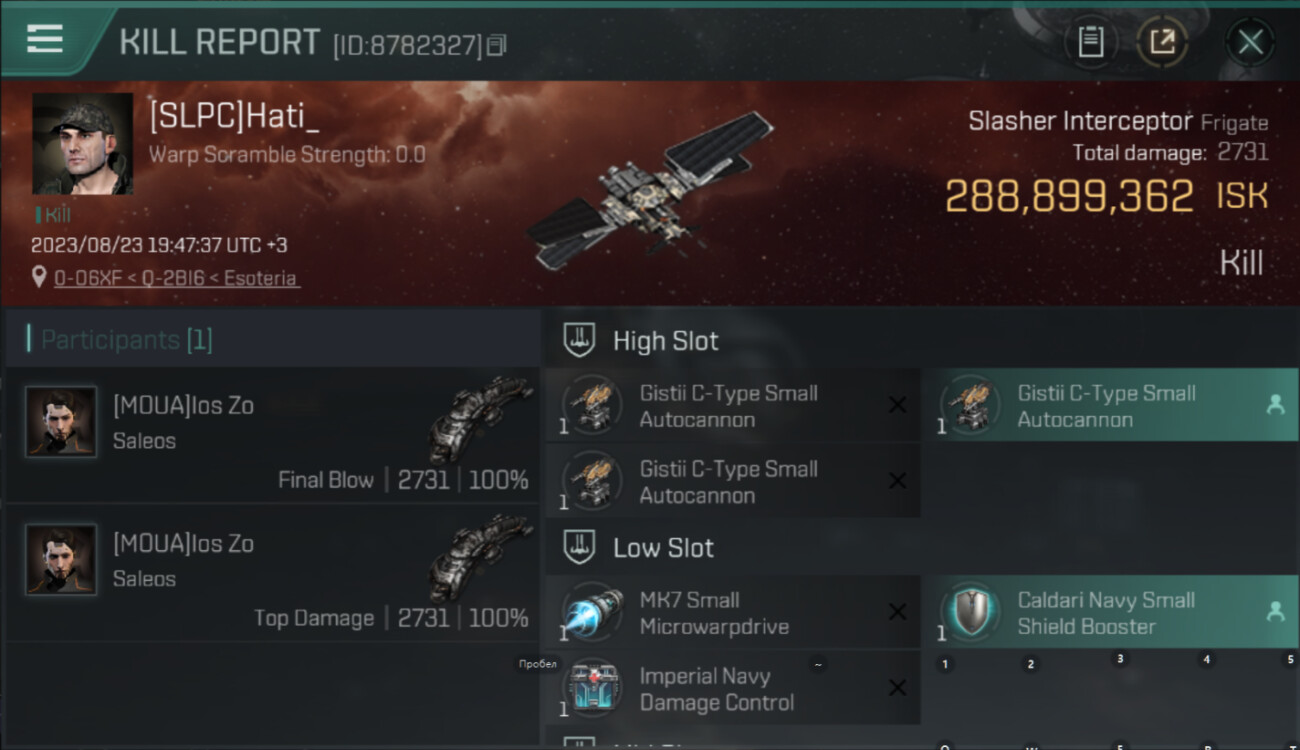This screenshot has width=1300, height=750.
Task: Click the X beside first Gistii Autocannon
Action: coord(897,405)
